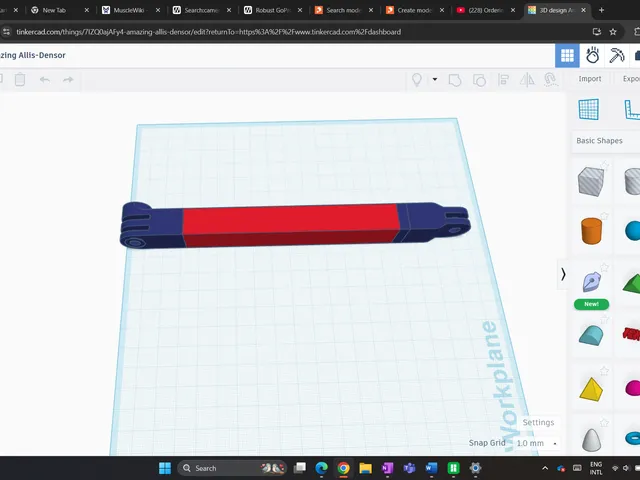Screen dimensions: 640x480
Task: Open the Snap Grid 1.0 mm dropdown
Action: point(537,443)
